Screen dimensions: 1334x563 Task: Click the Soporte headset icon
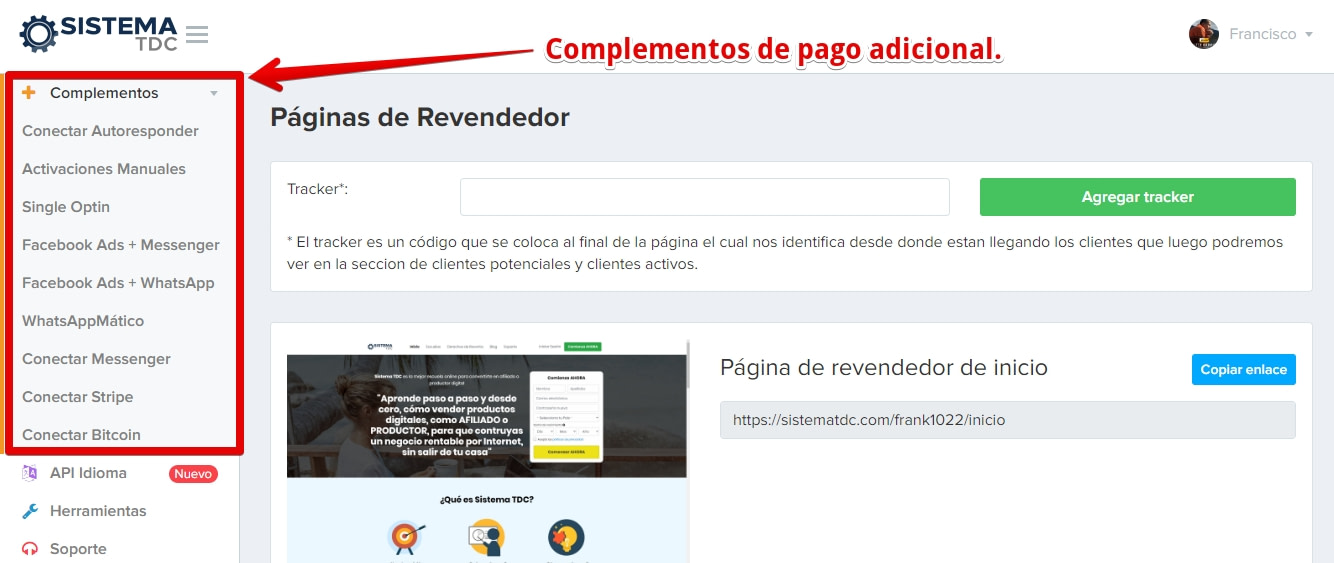[x=30, y=549]
